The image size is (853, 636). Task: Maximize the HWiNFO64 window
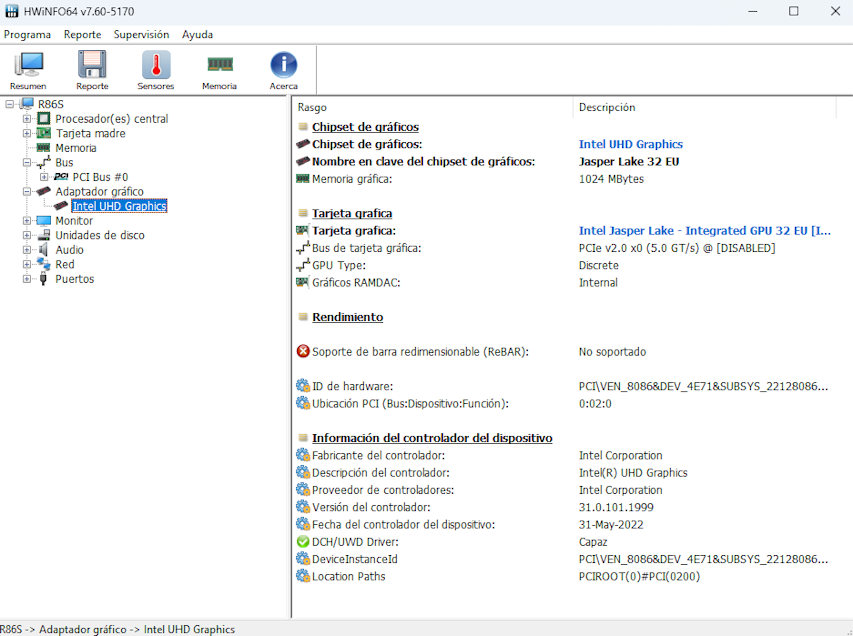(x=794, y=11)
